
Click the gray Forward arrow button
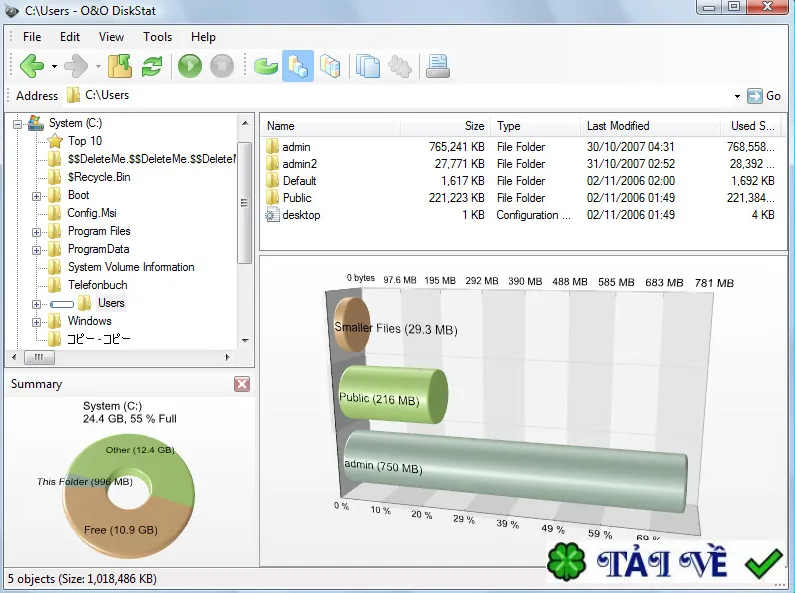[76, 66]
